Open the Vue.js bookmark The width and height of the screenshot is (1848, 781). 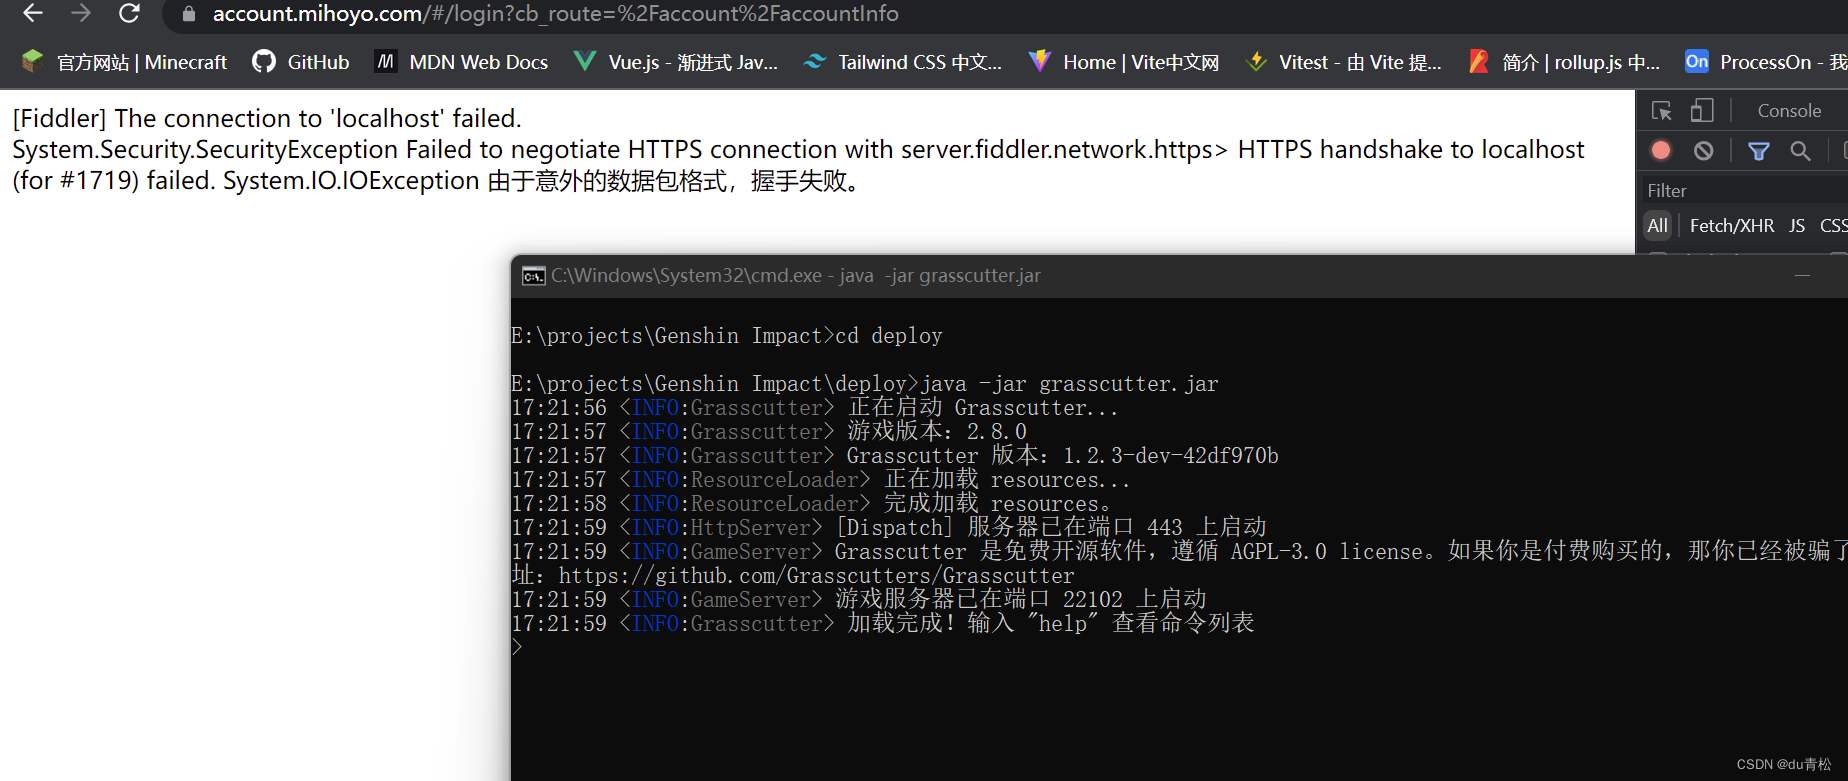(676, 62)
